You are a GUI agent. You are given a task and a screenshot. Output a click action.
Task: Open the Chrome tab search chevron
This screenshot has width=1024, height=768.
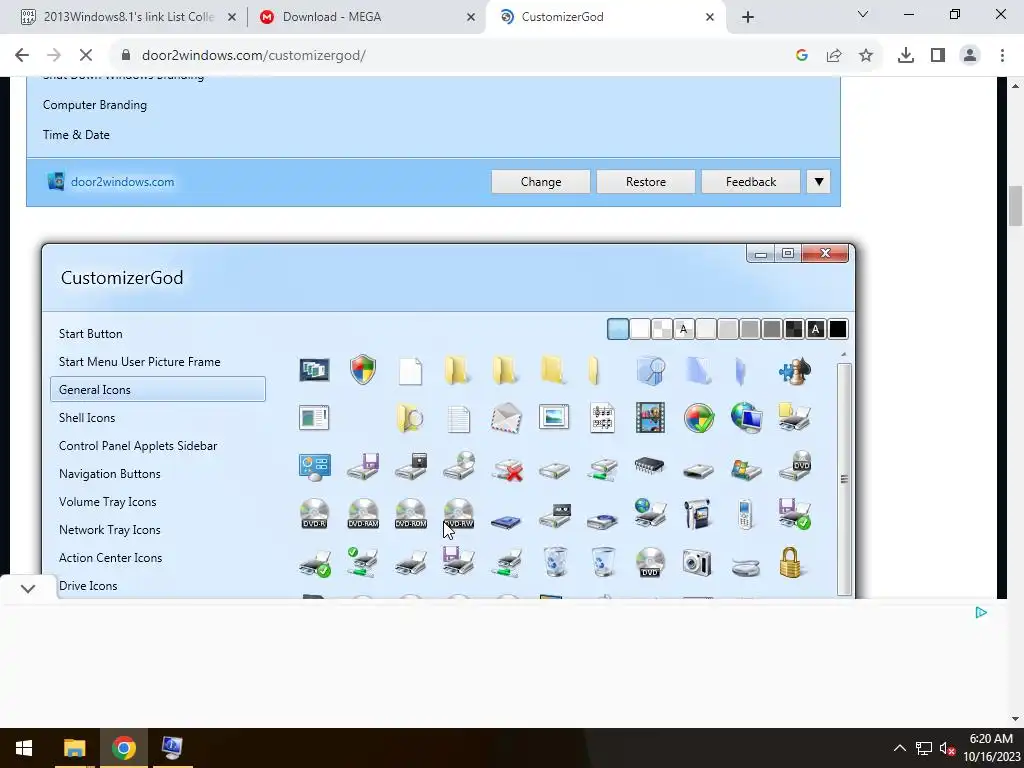click(863, 14)
